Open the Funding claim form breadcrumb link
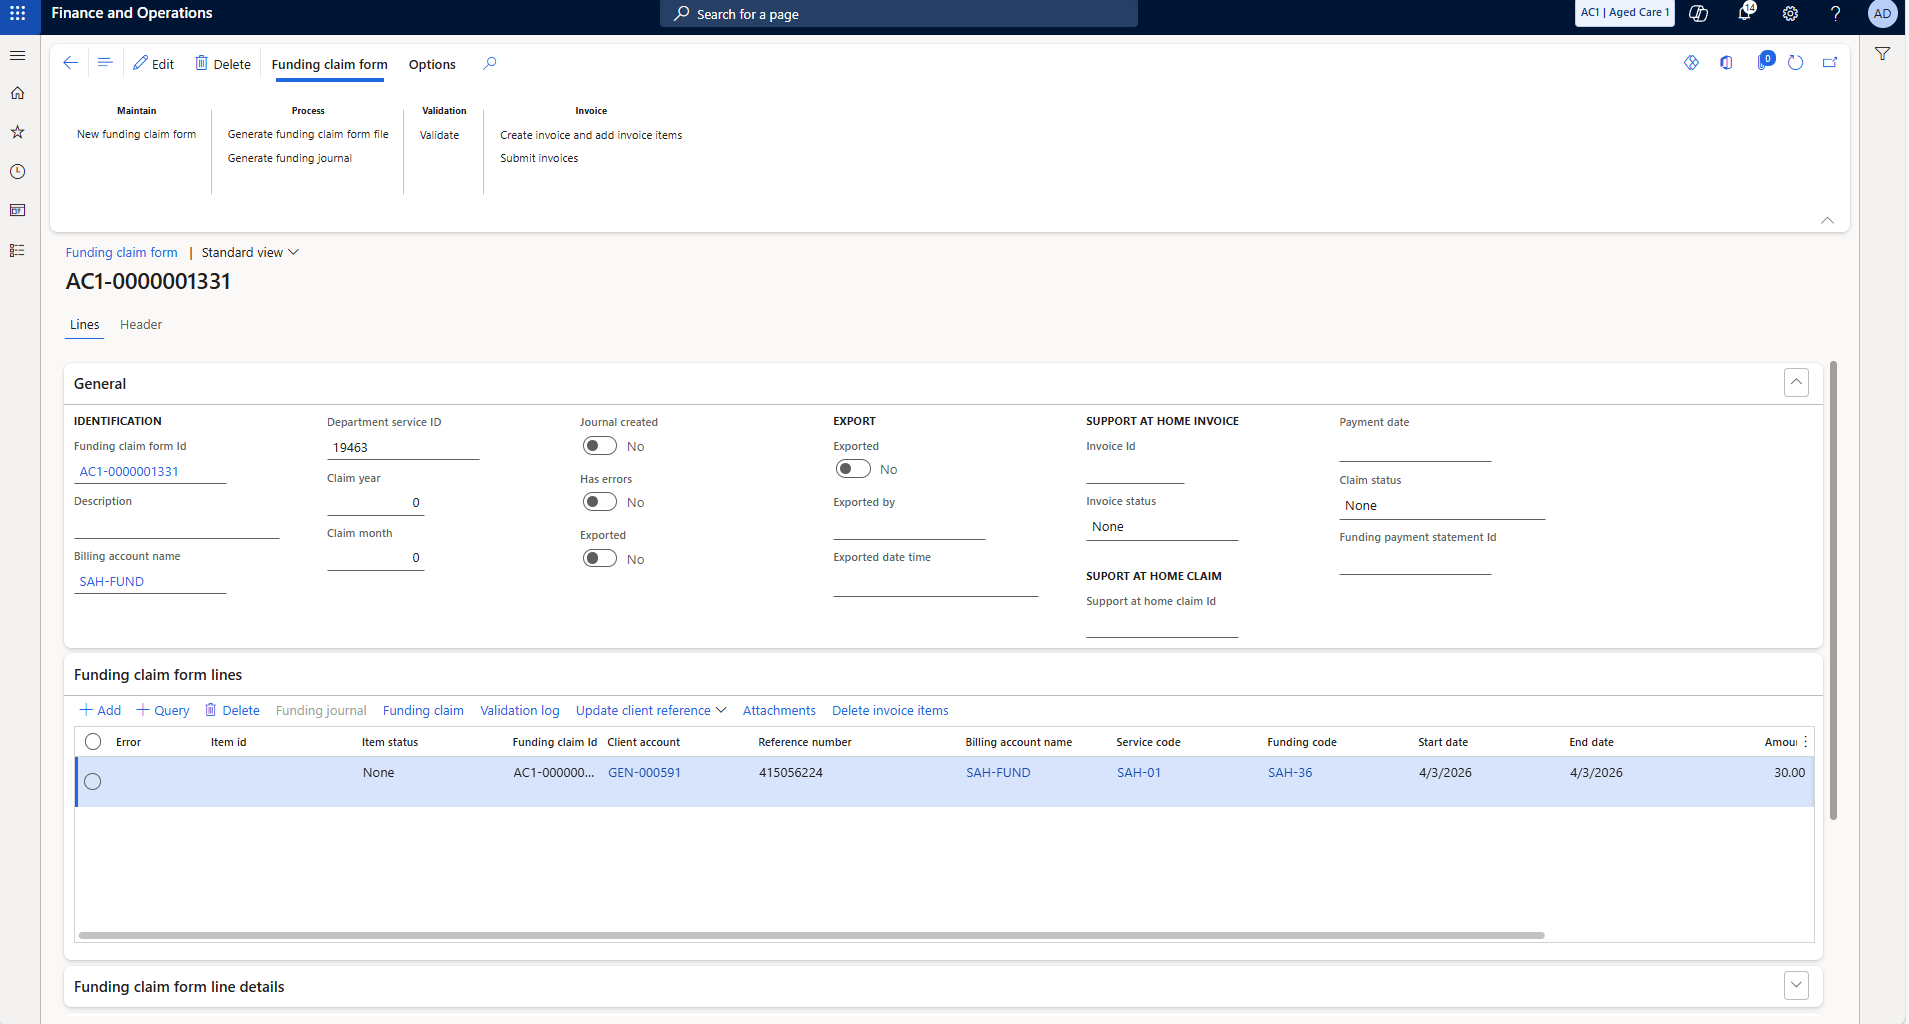 (x=121, y=253)
